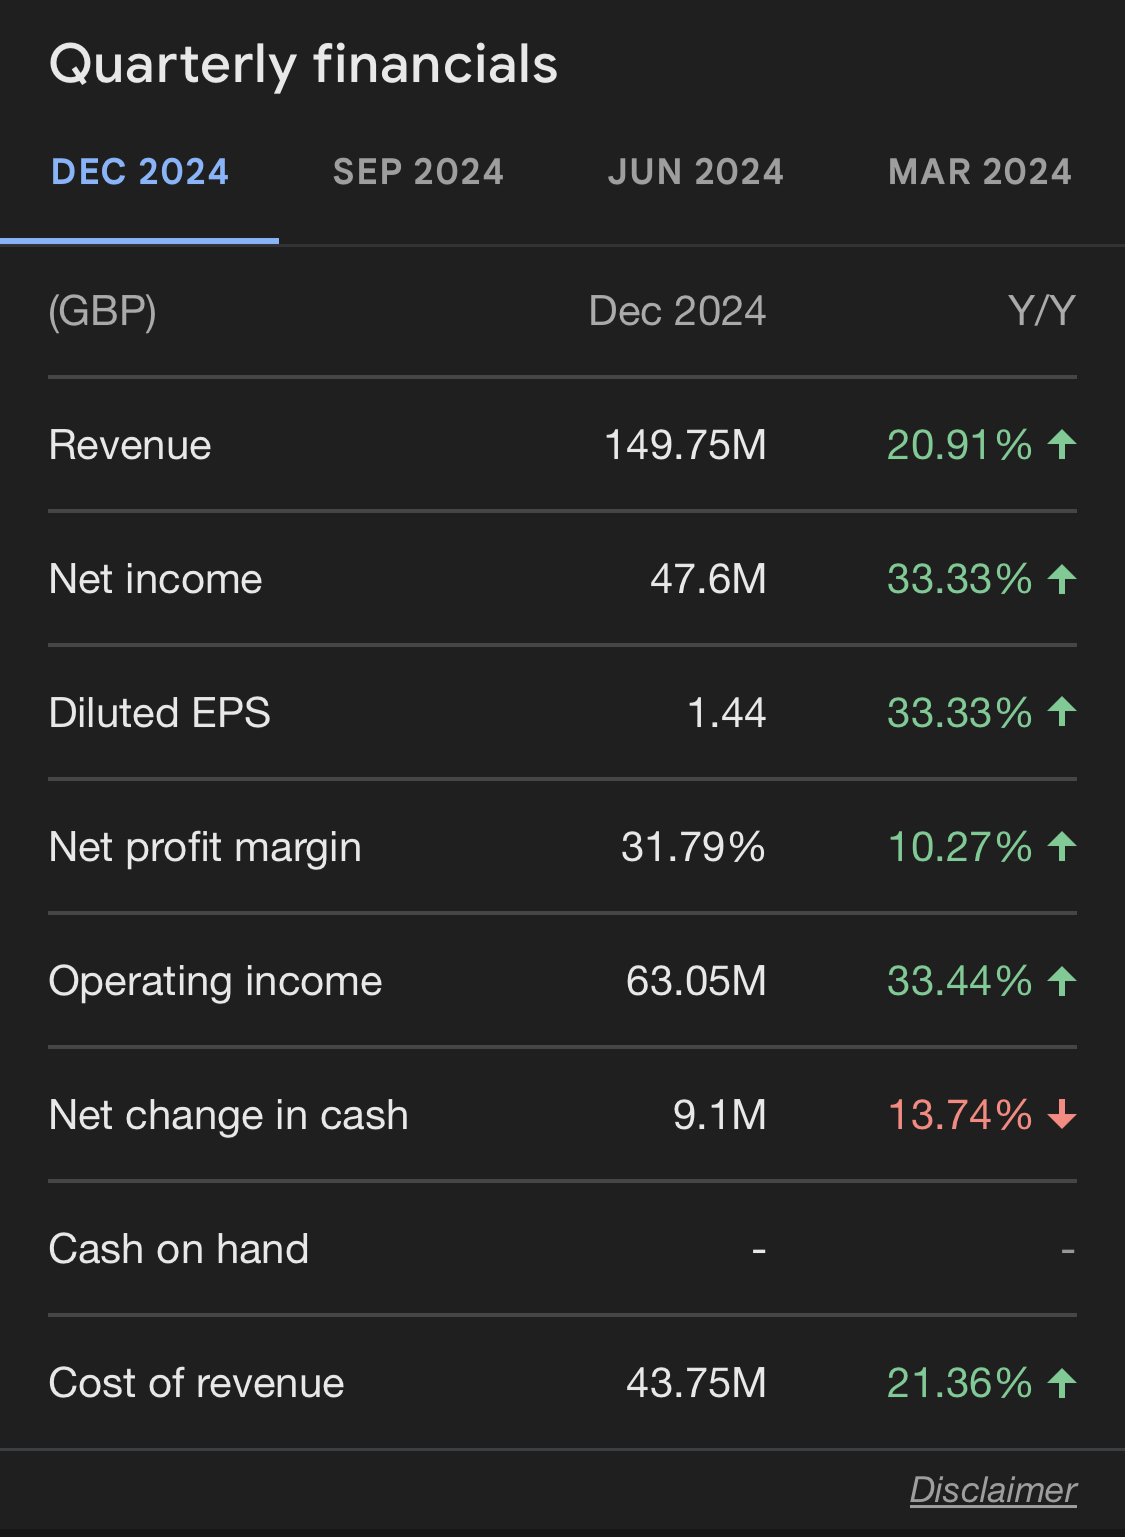The height and width of the screenshot is (1537, 1125).
Task: Switch to the SEP 2024 quarter tab
Action: (x=418, y=171)
